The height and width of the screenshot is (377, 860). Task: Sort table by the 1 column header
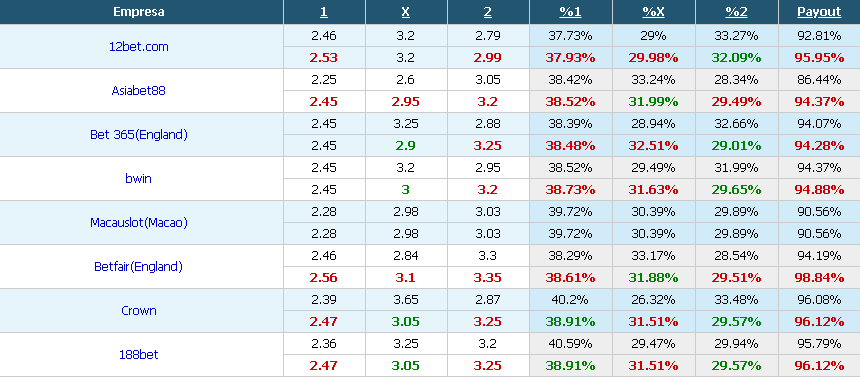click(324, 12)
